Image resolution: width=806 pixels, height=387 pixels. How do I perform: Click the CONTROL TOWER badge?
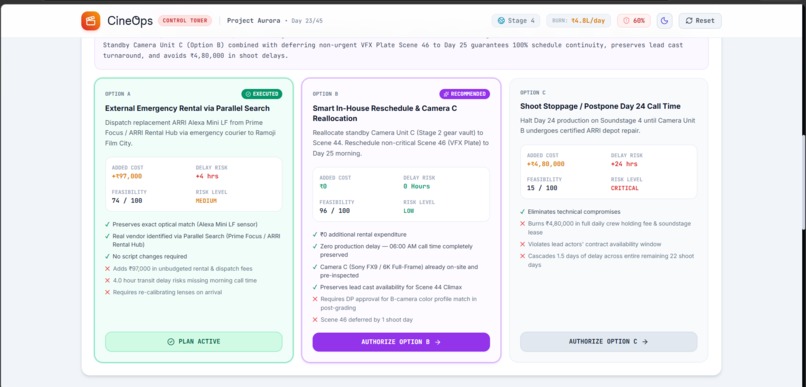pos(185,21)
